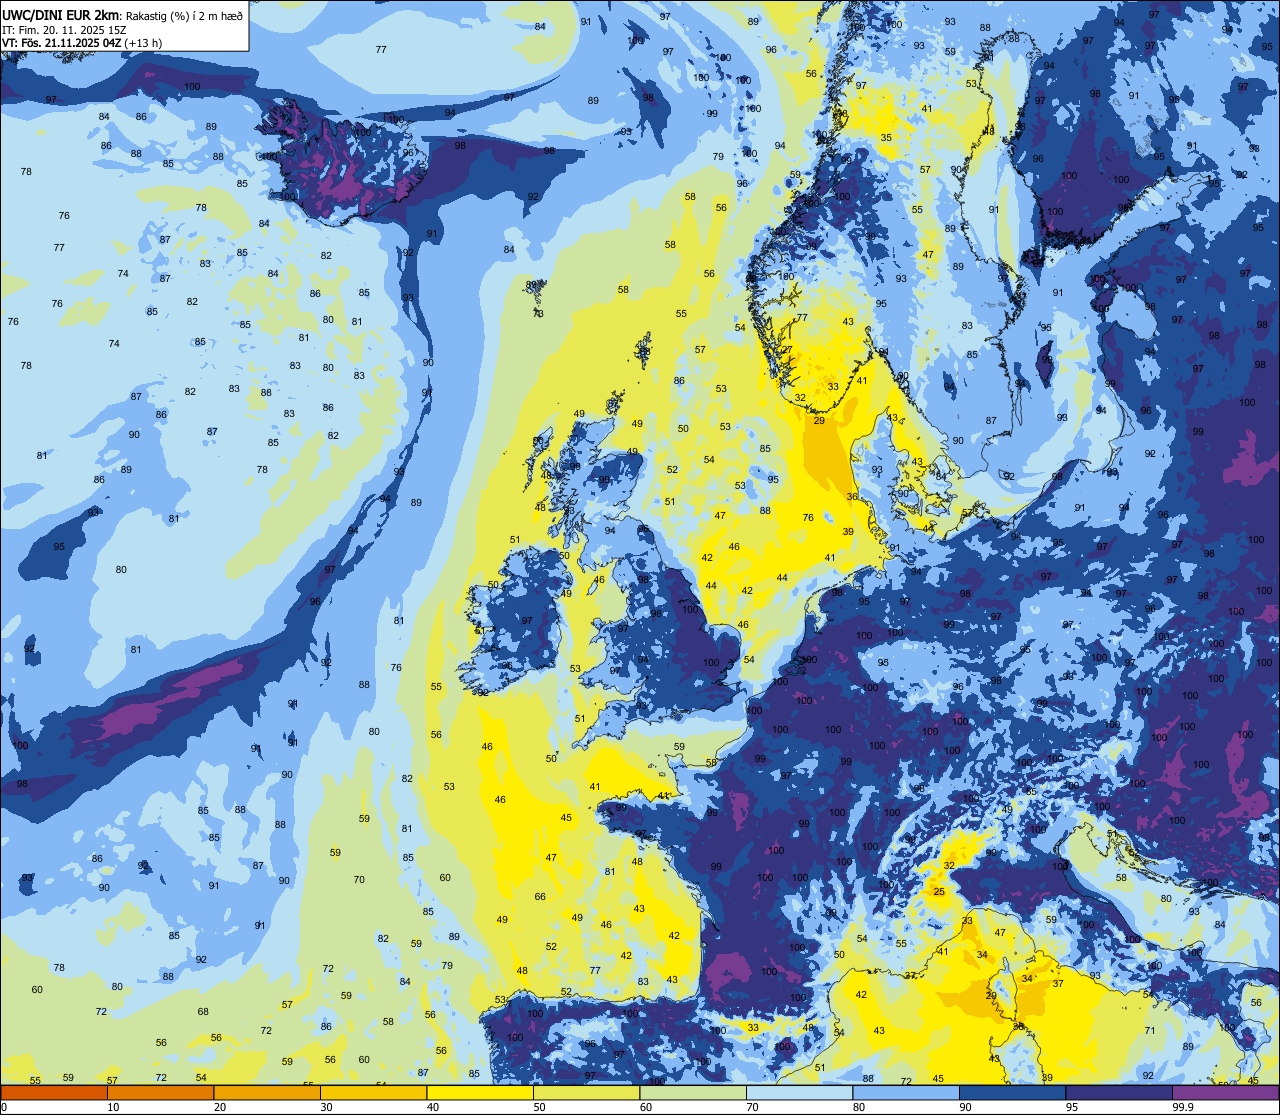
Task: Click the 30–40 amber legend segment
Action: point(373,1093)
